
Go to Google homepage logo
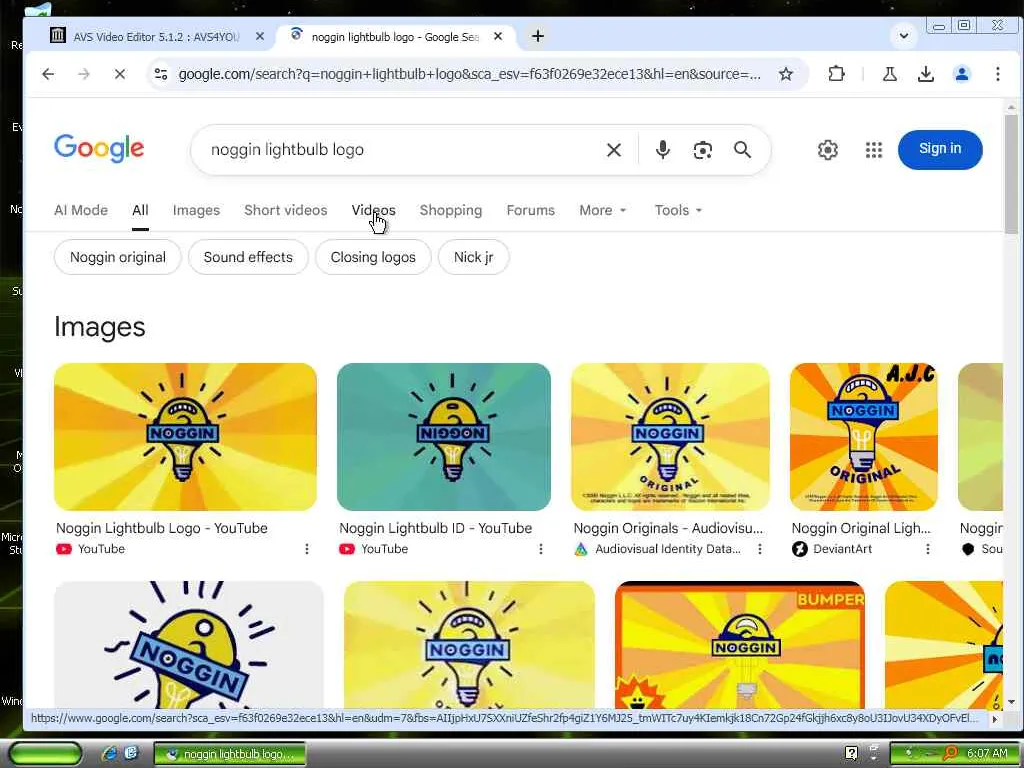tap(99, 149)
